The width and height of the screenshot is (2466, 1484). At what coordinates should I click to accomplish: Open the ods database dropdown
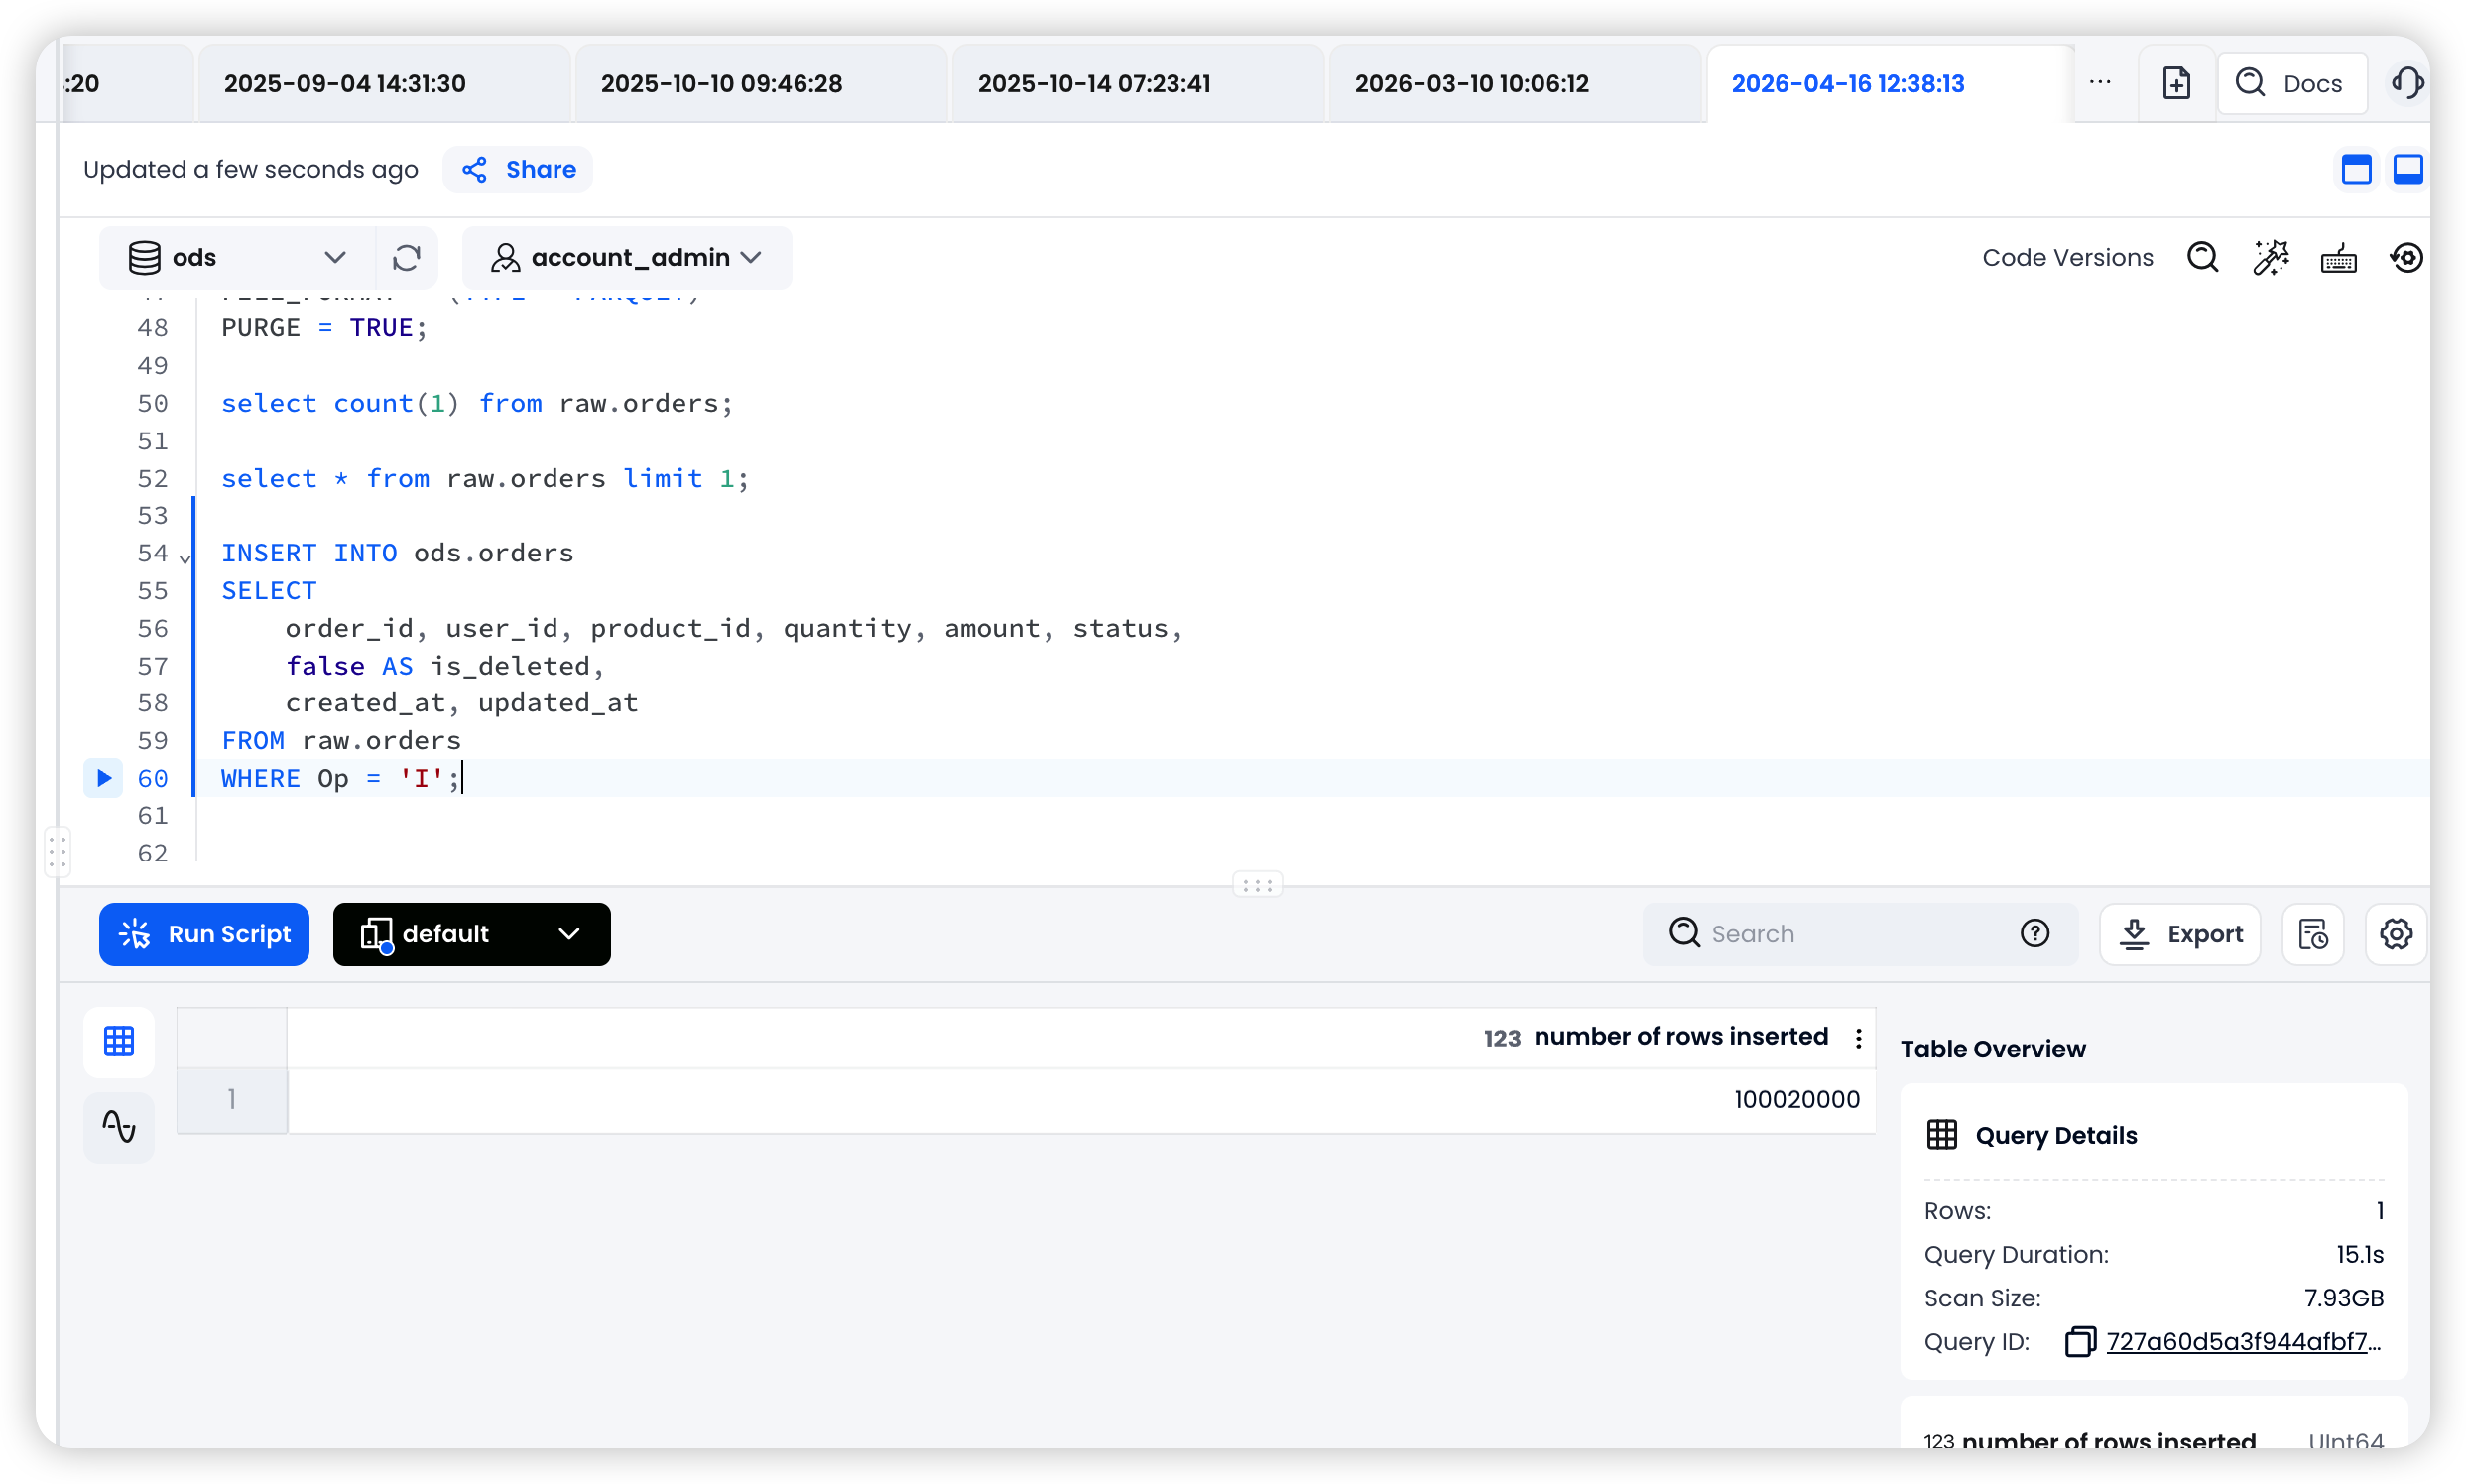[238, 258]
